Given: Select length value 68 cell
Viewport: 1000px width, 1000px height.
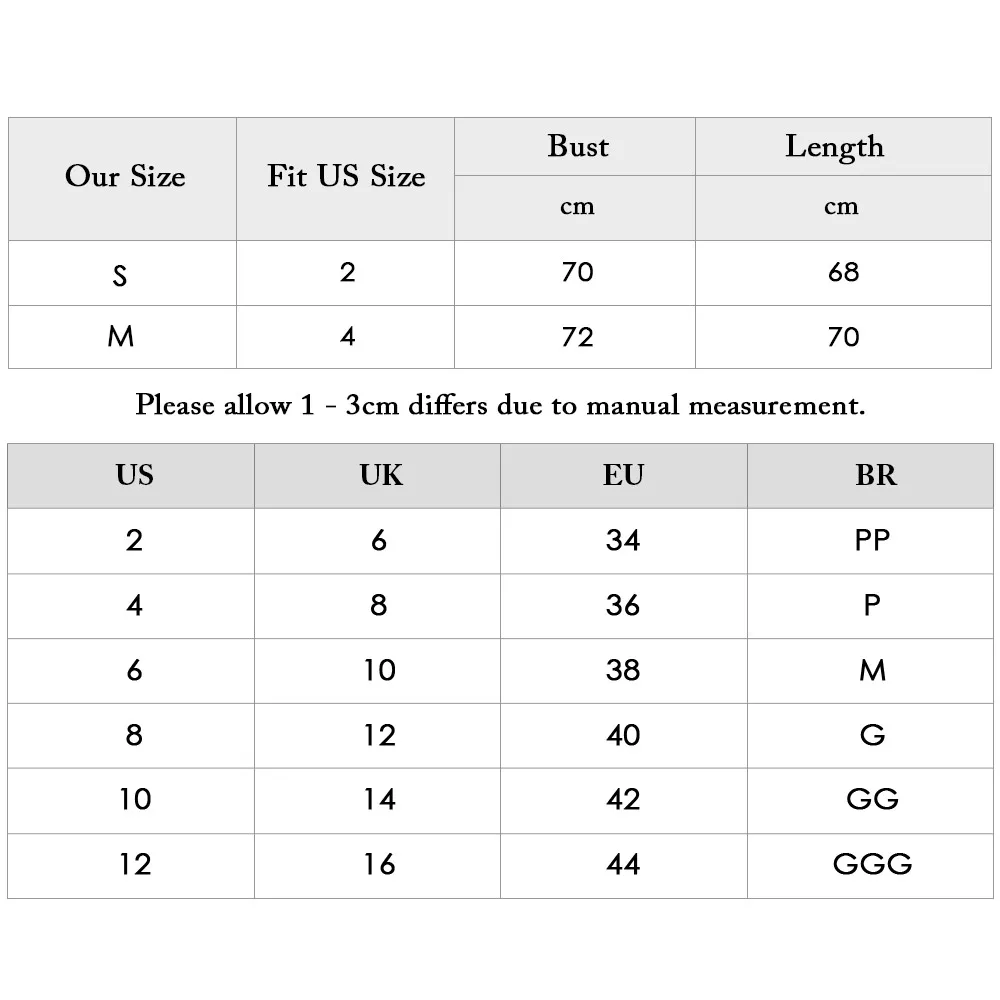Looking at the screenshot, I should 843,273.
